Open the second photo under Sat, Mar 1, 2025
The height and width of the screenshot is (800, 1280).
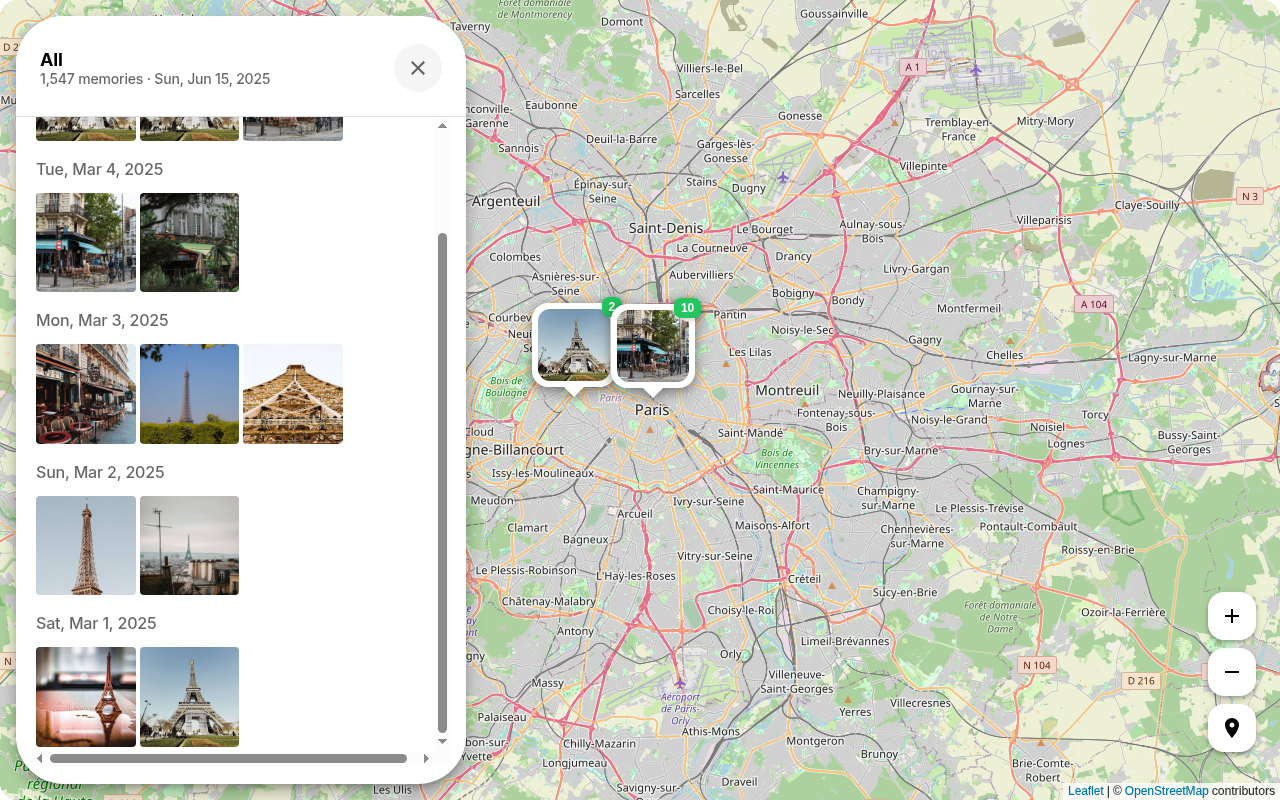tap(190, 697)
